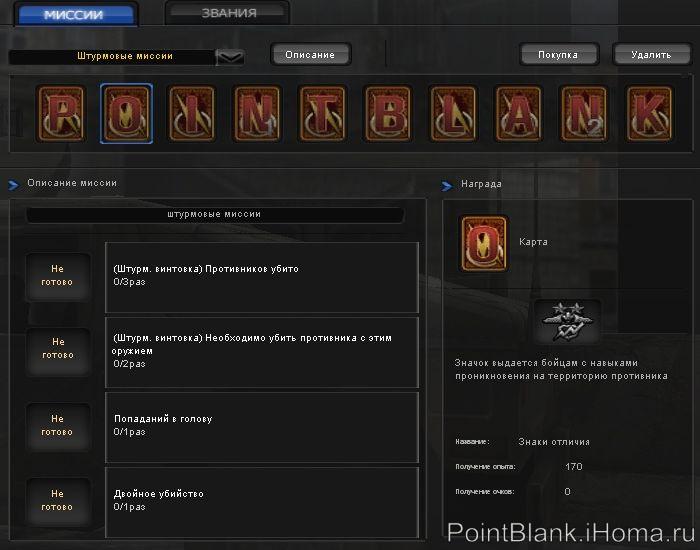Click the Штурмовые миссии selection field
The height and width of the screenshot is (550, 700).
point(112,57)
